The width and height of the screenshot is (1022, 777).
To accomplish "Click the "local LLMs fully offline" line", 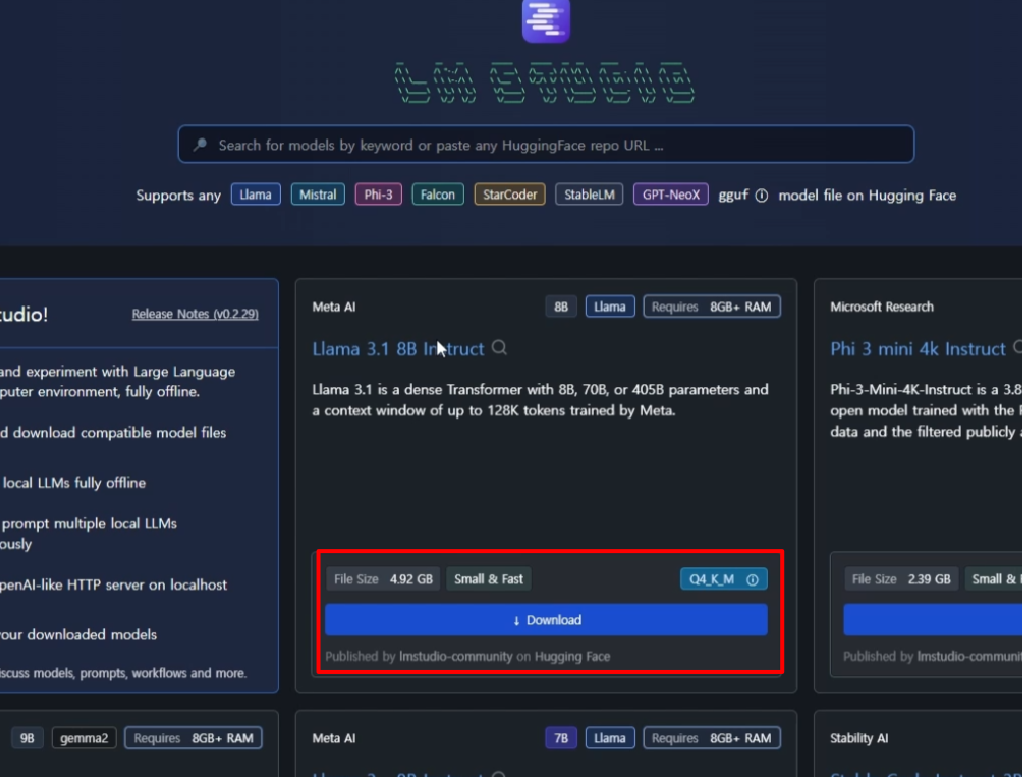I will pyautogui.click(x=74, y=483).
